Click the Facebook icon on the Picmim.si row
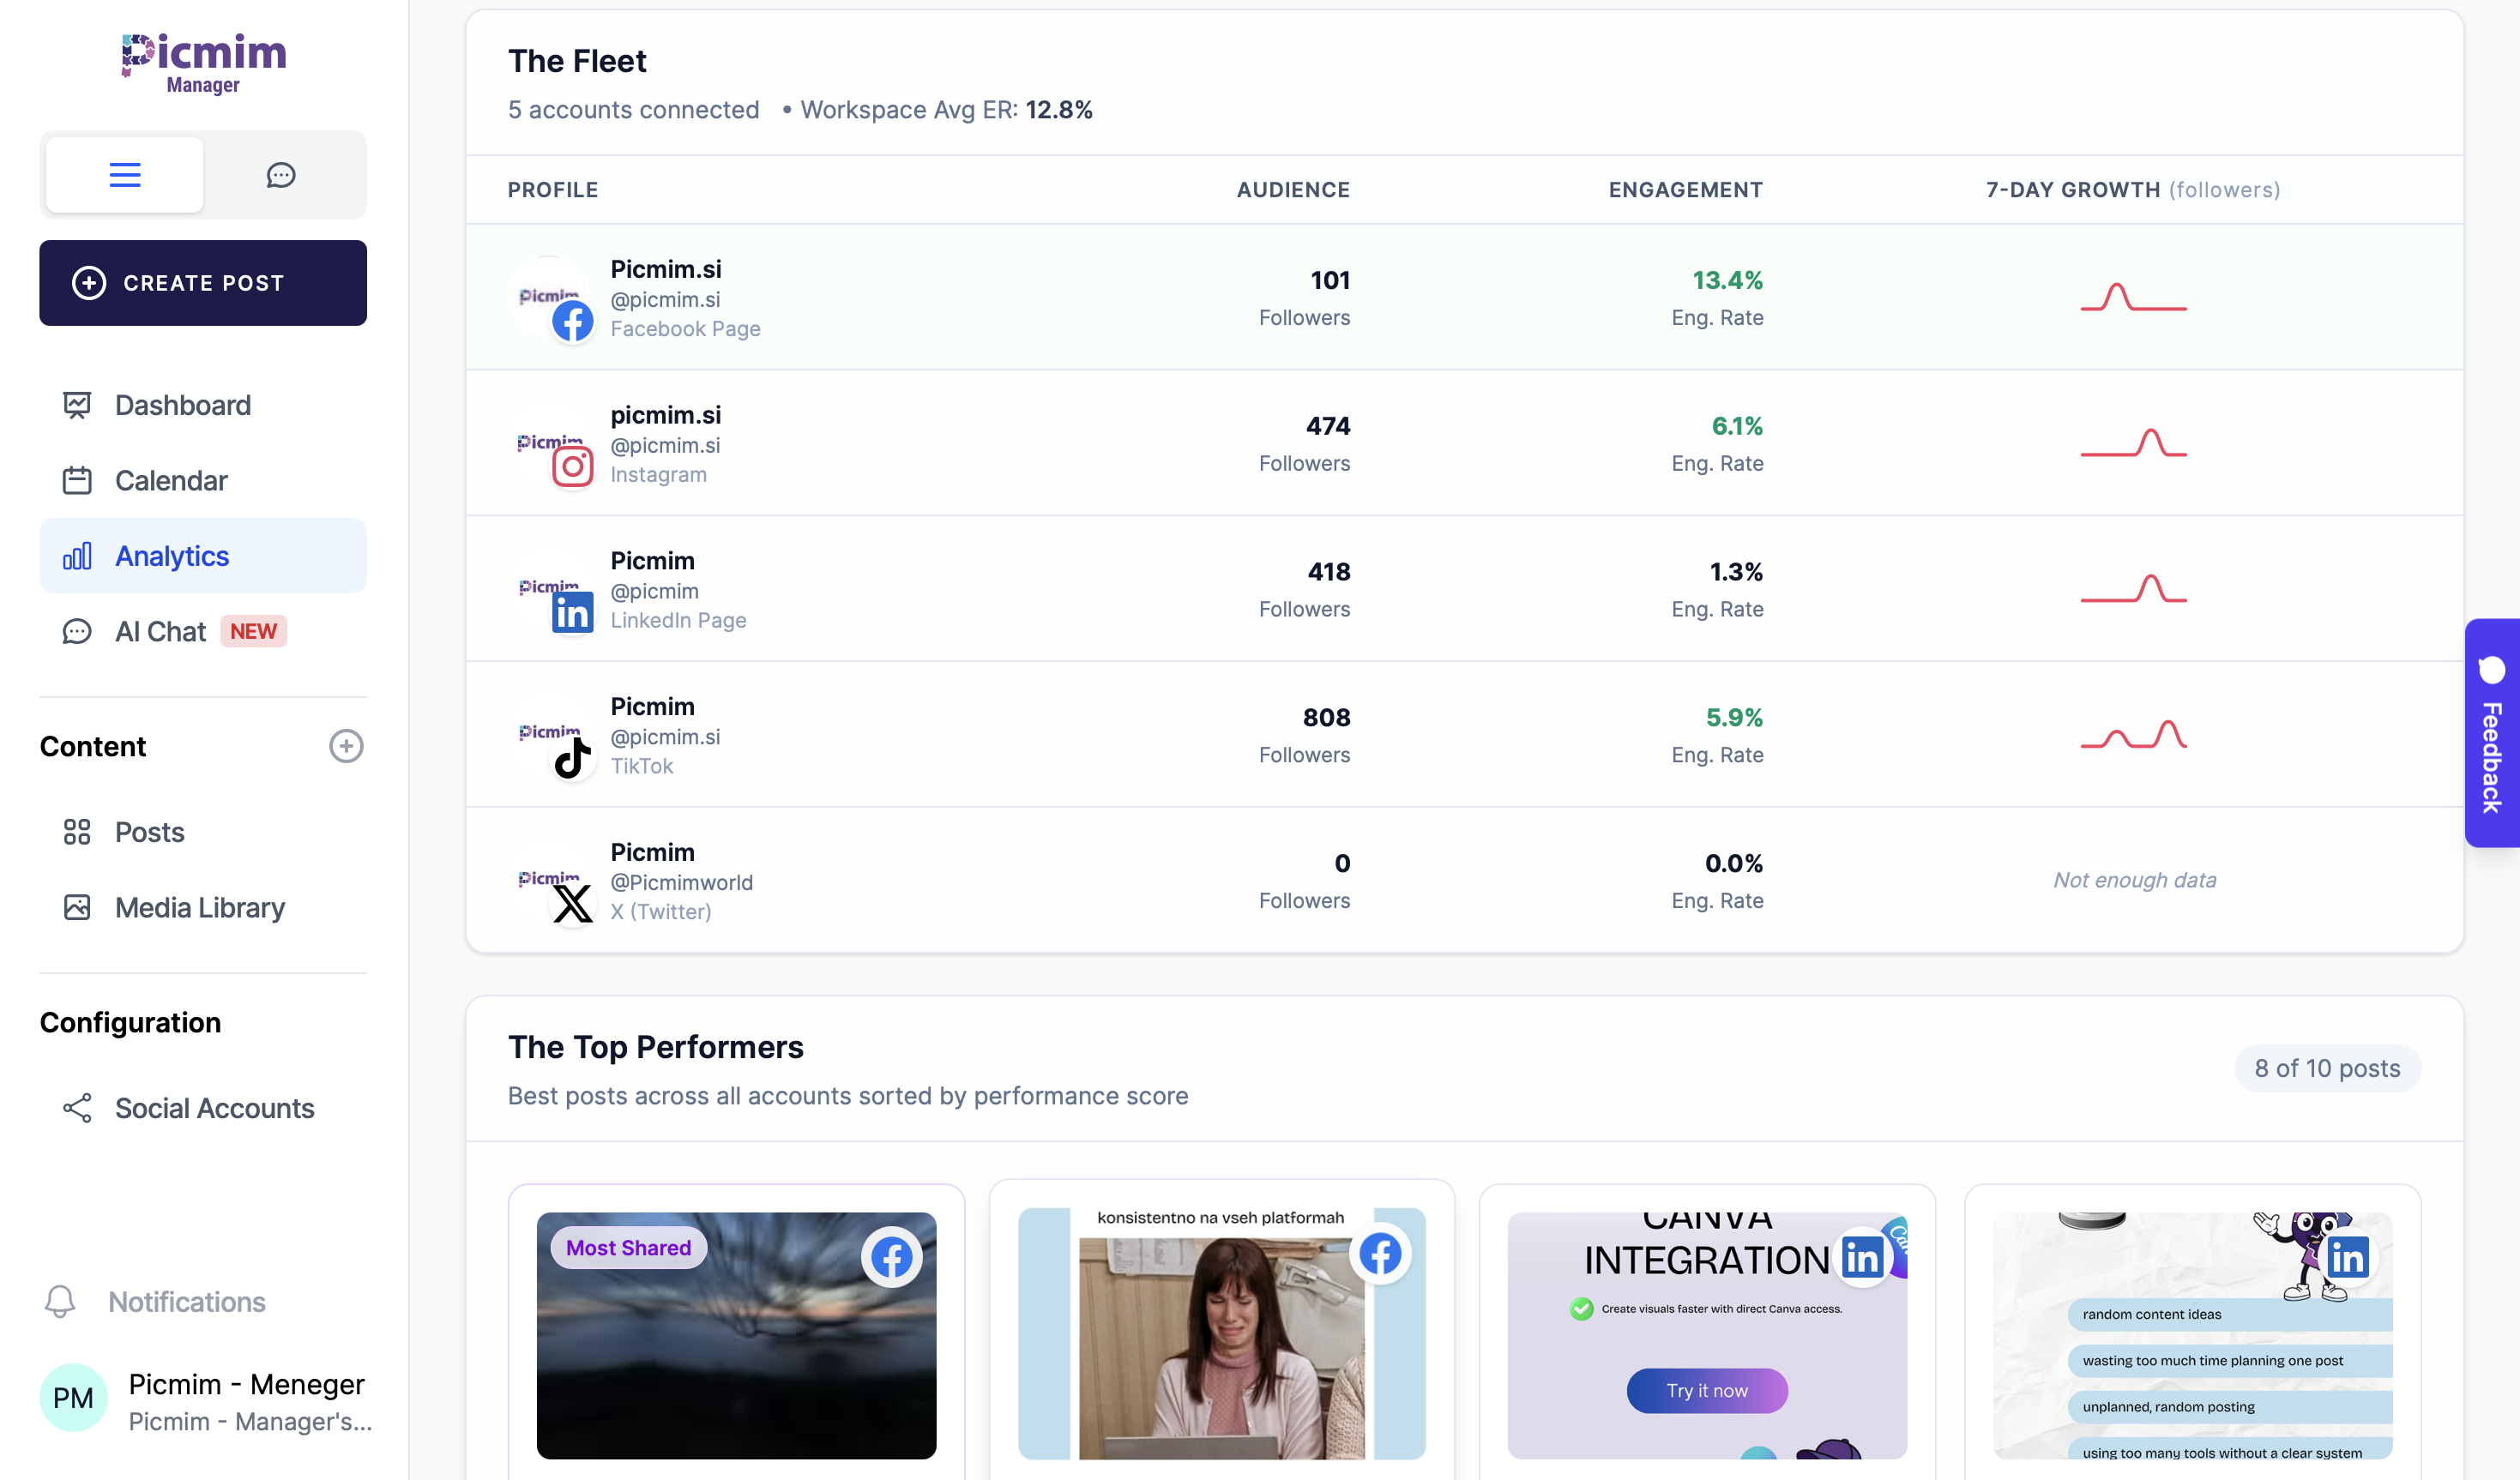 click(x=573, y=322)
